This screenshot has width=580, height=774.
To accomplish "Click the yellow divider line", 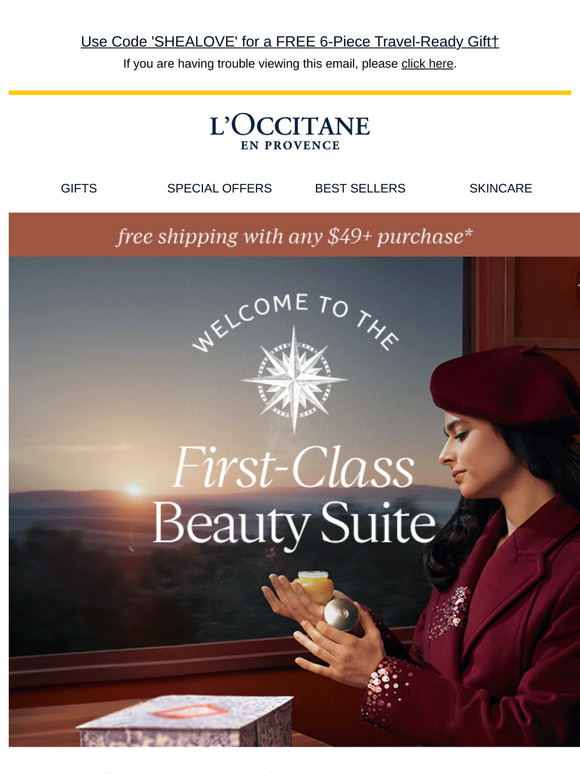I will 290,92.
